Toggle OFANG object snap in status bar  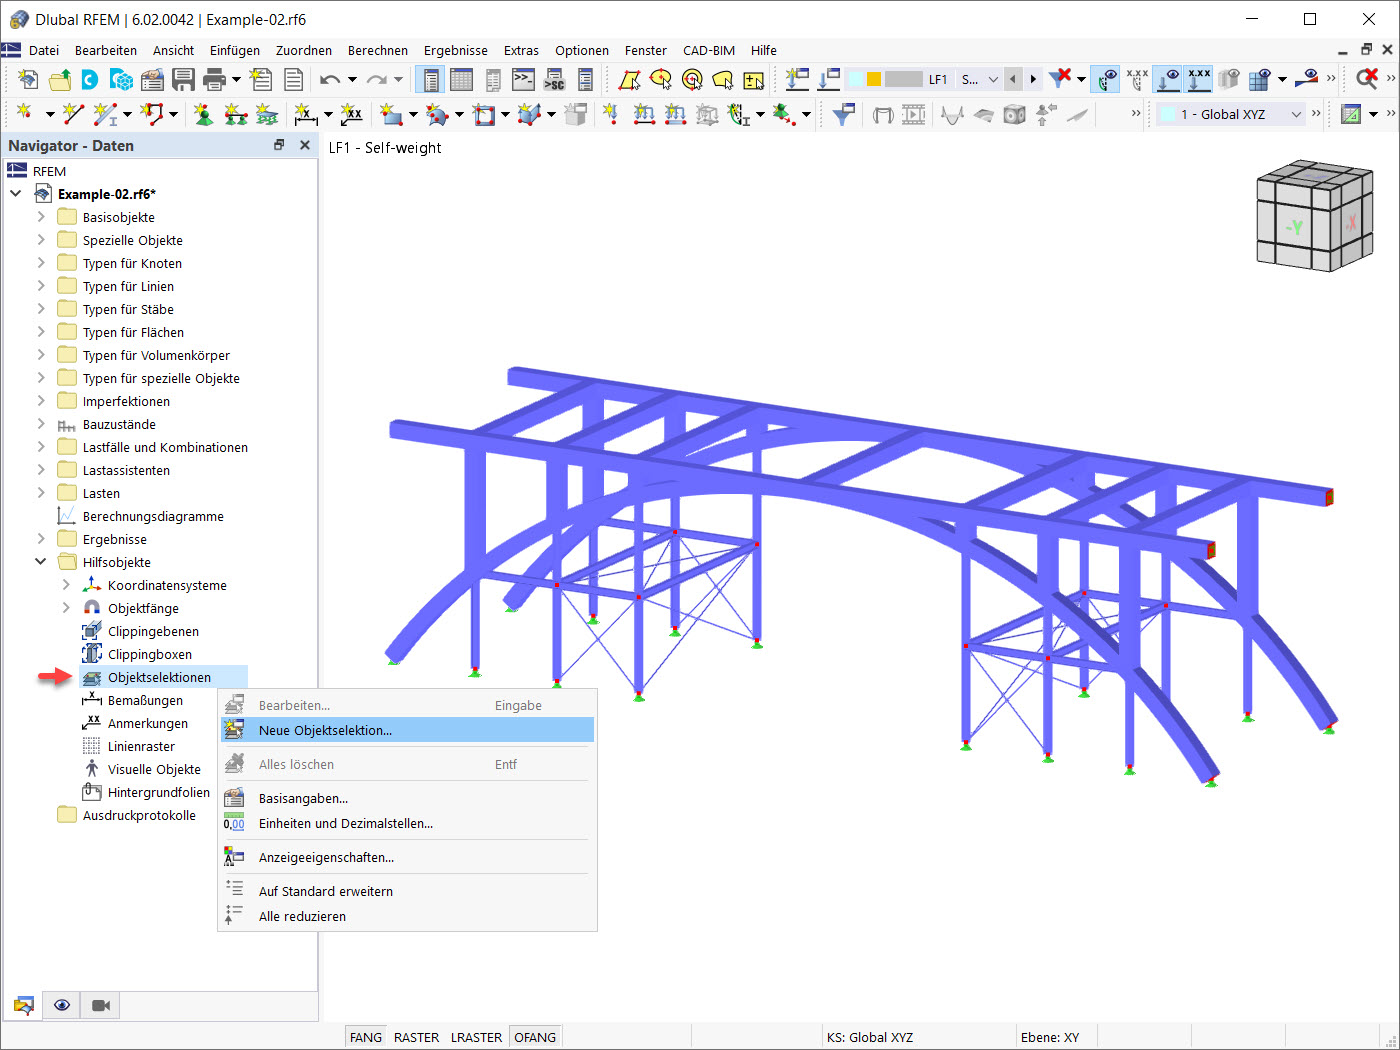[535, 1037]
